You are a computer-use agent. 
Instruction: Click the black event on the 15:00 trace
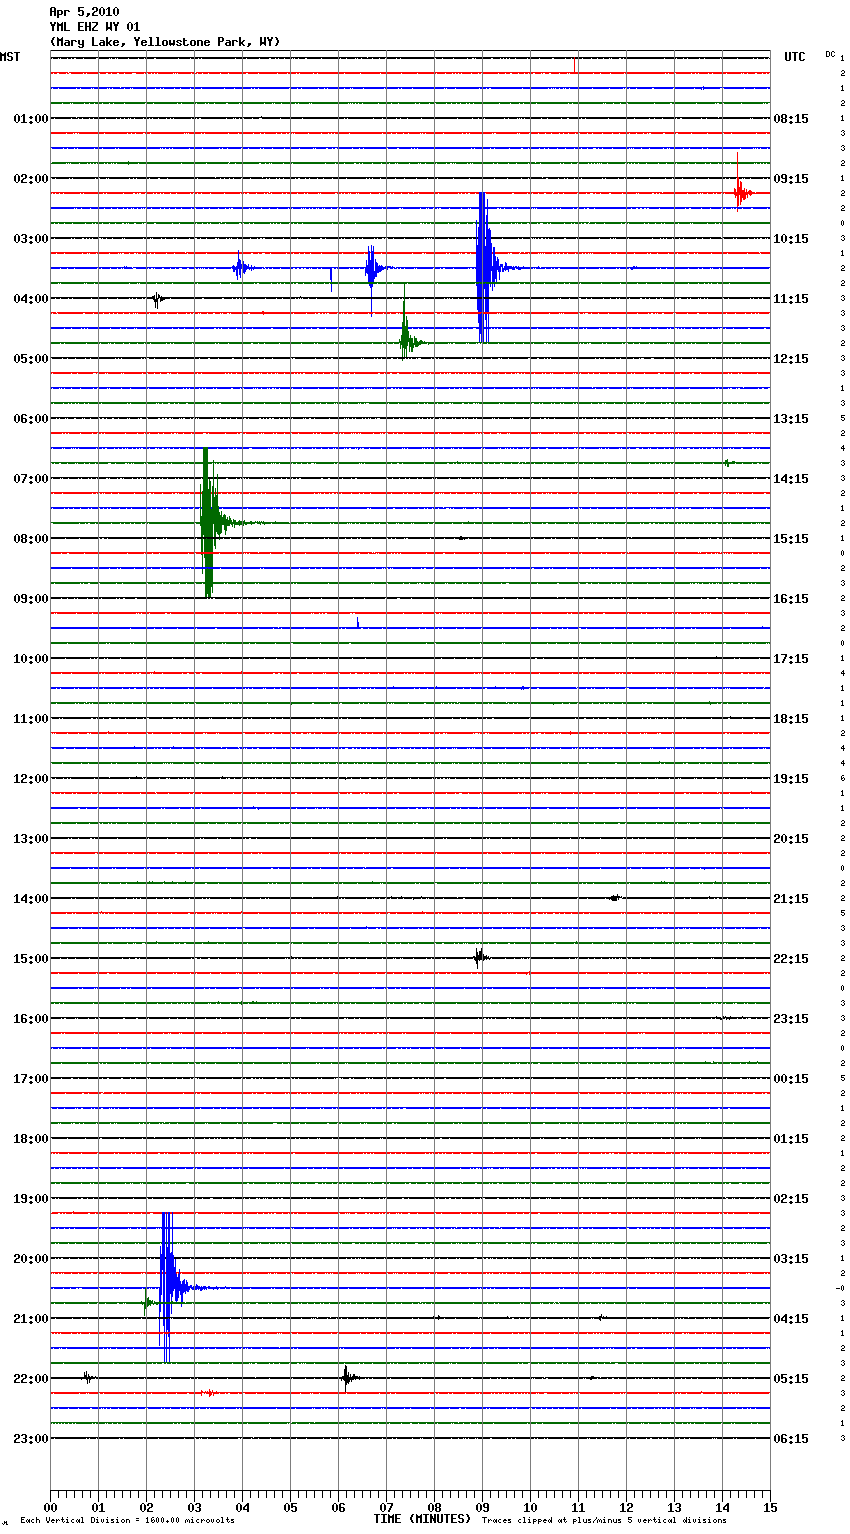pyautogui.click(x=480, y=957)
